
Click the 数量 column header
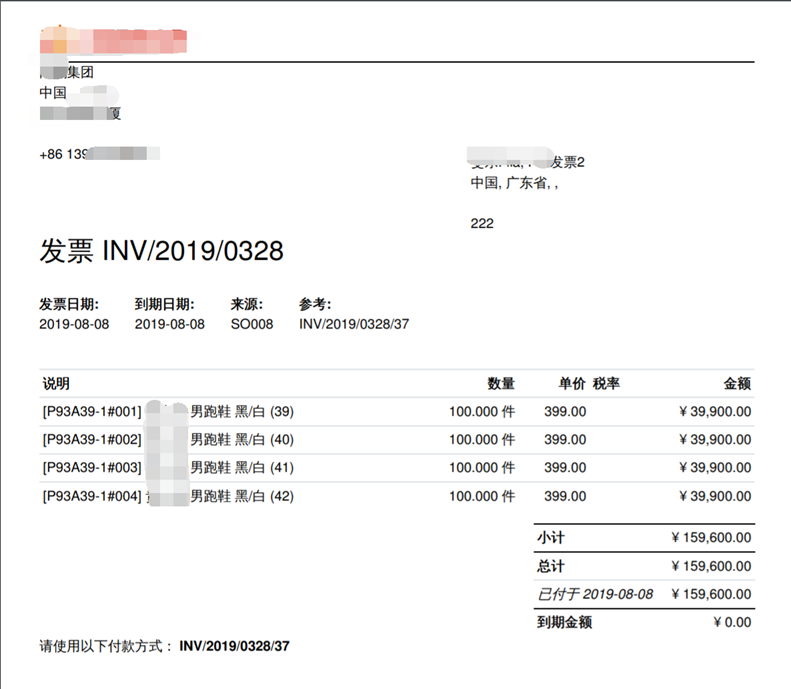point(501,383)
